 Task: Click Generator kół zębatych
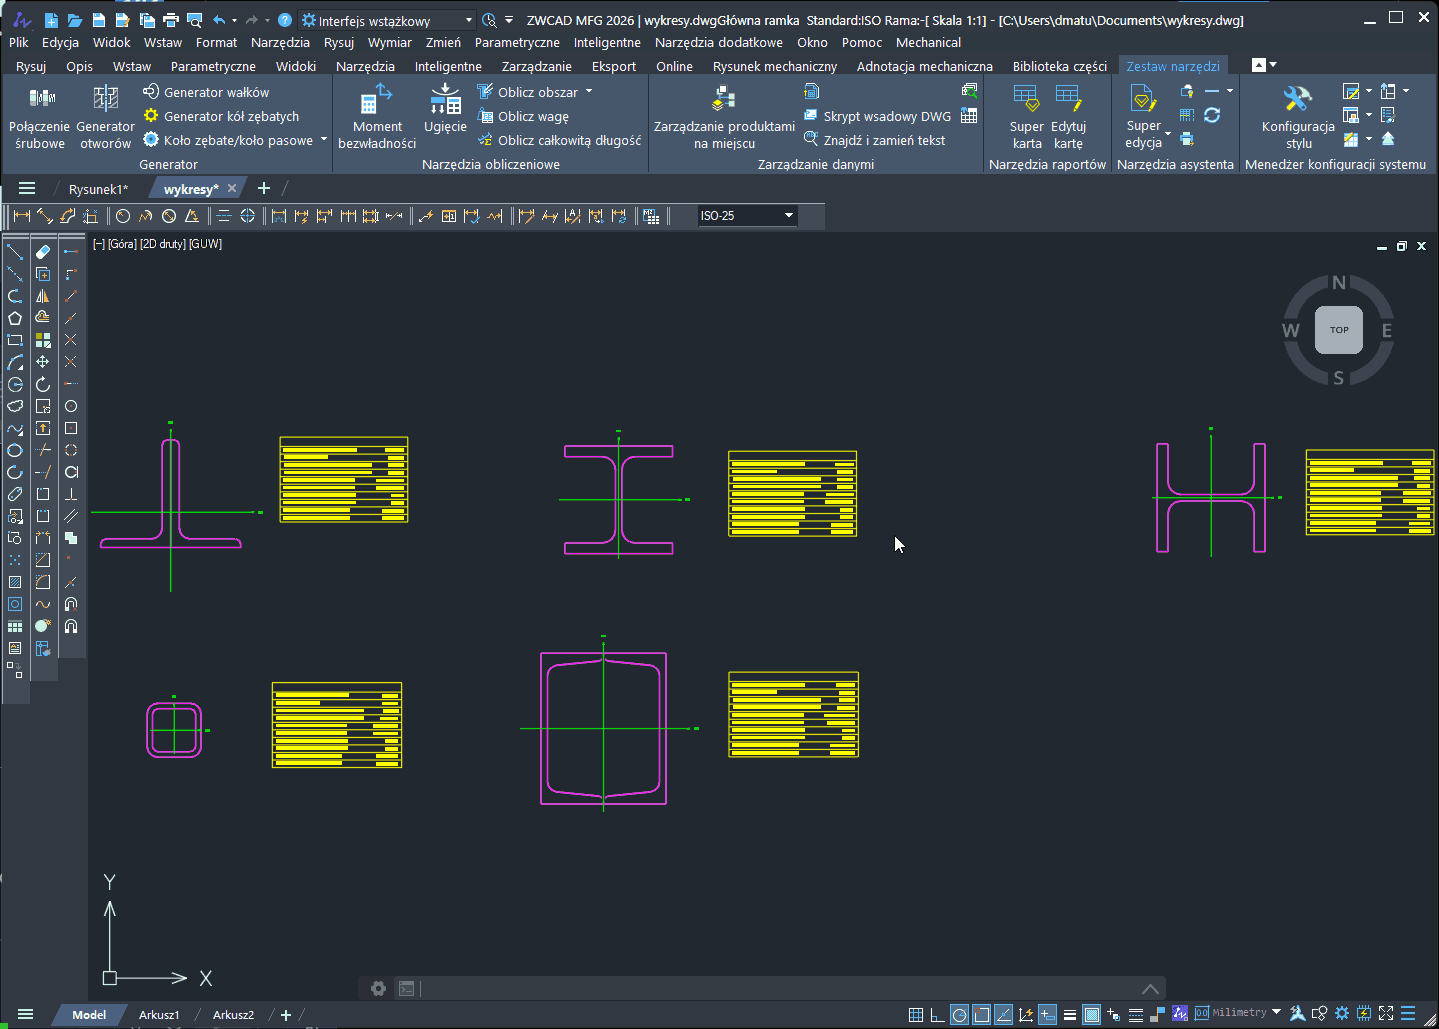(231, 117)
